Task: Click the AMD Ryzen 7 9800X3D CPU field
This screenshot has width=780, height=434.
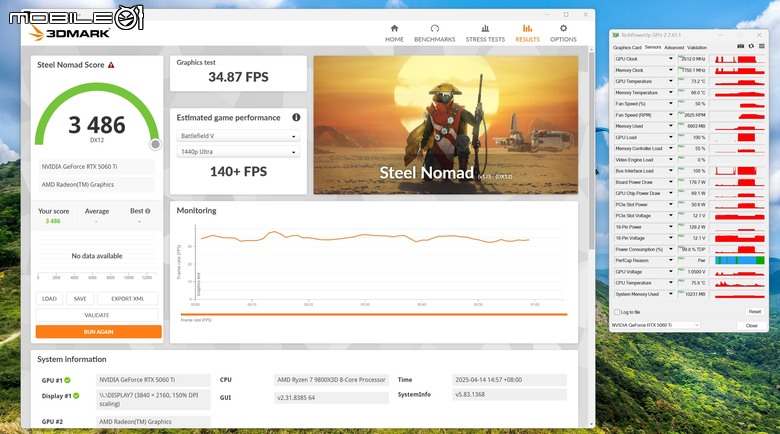Action: tap(331, 380)
